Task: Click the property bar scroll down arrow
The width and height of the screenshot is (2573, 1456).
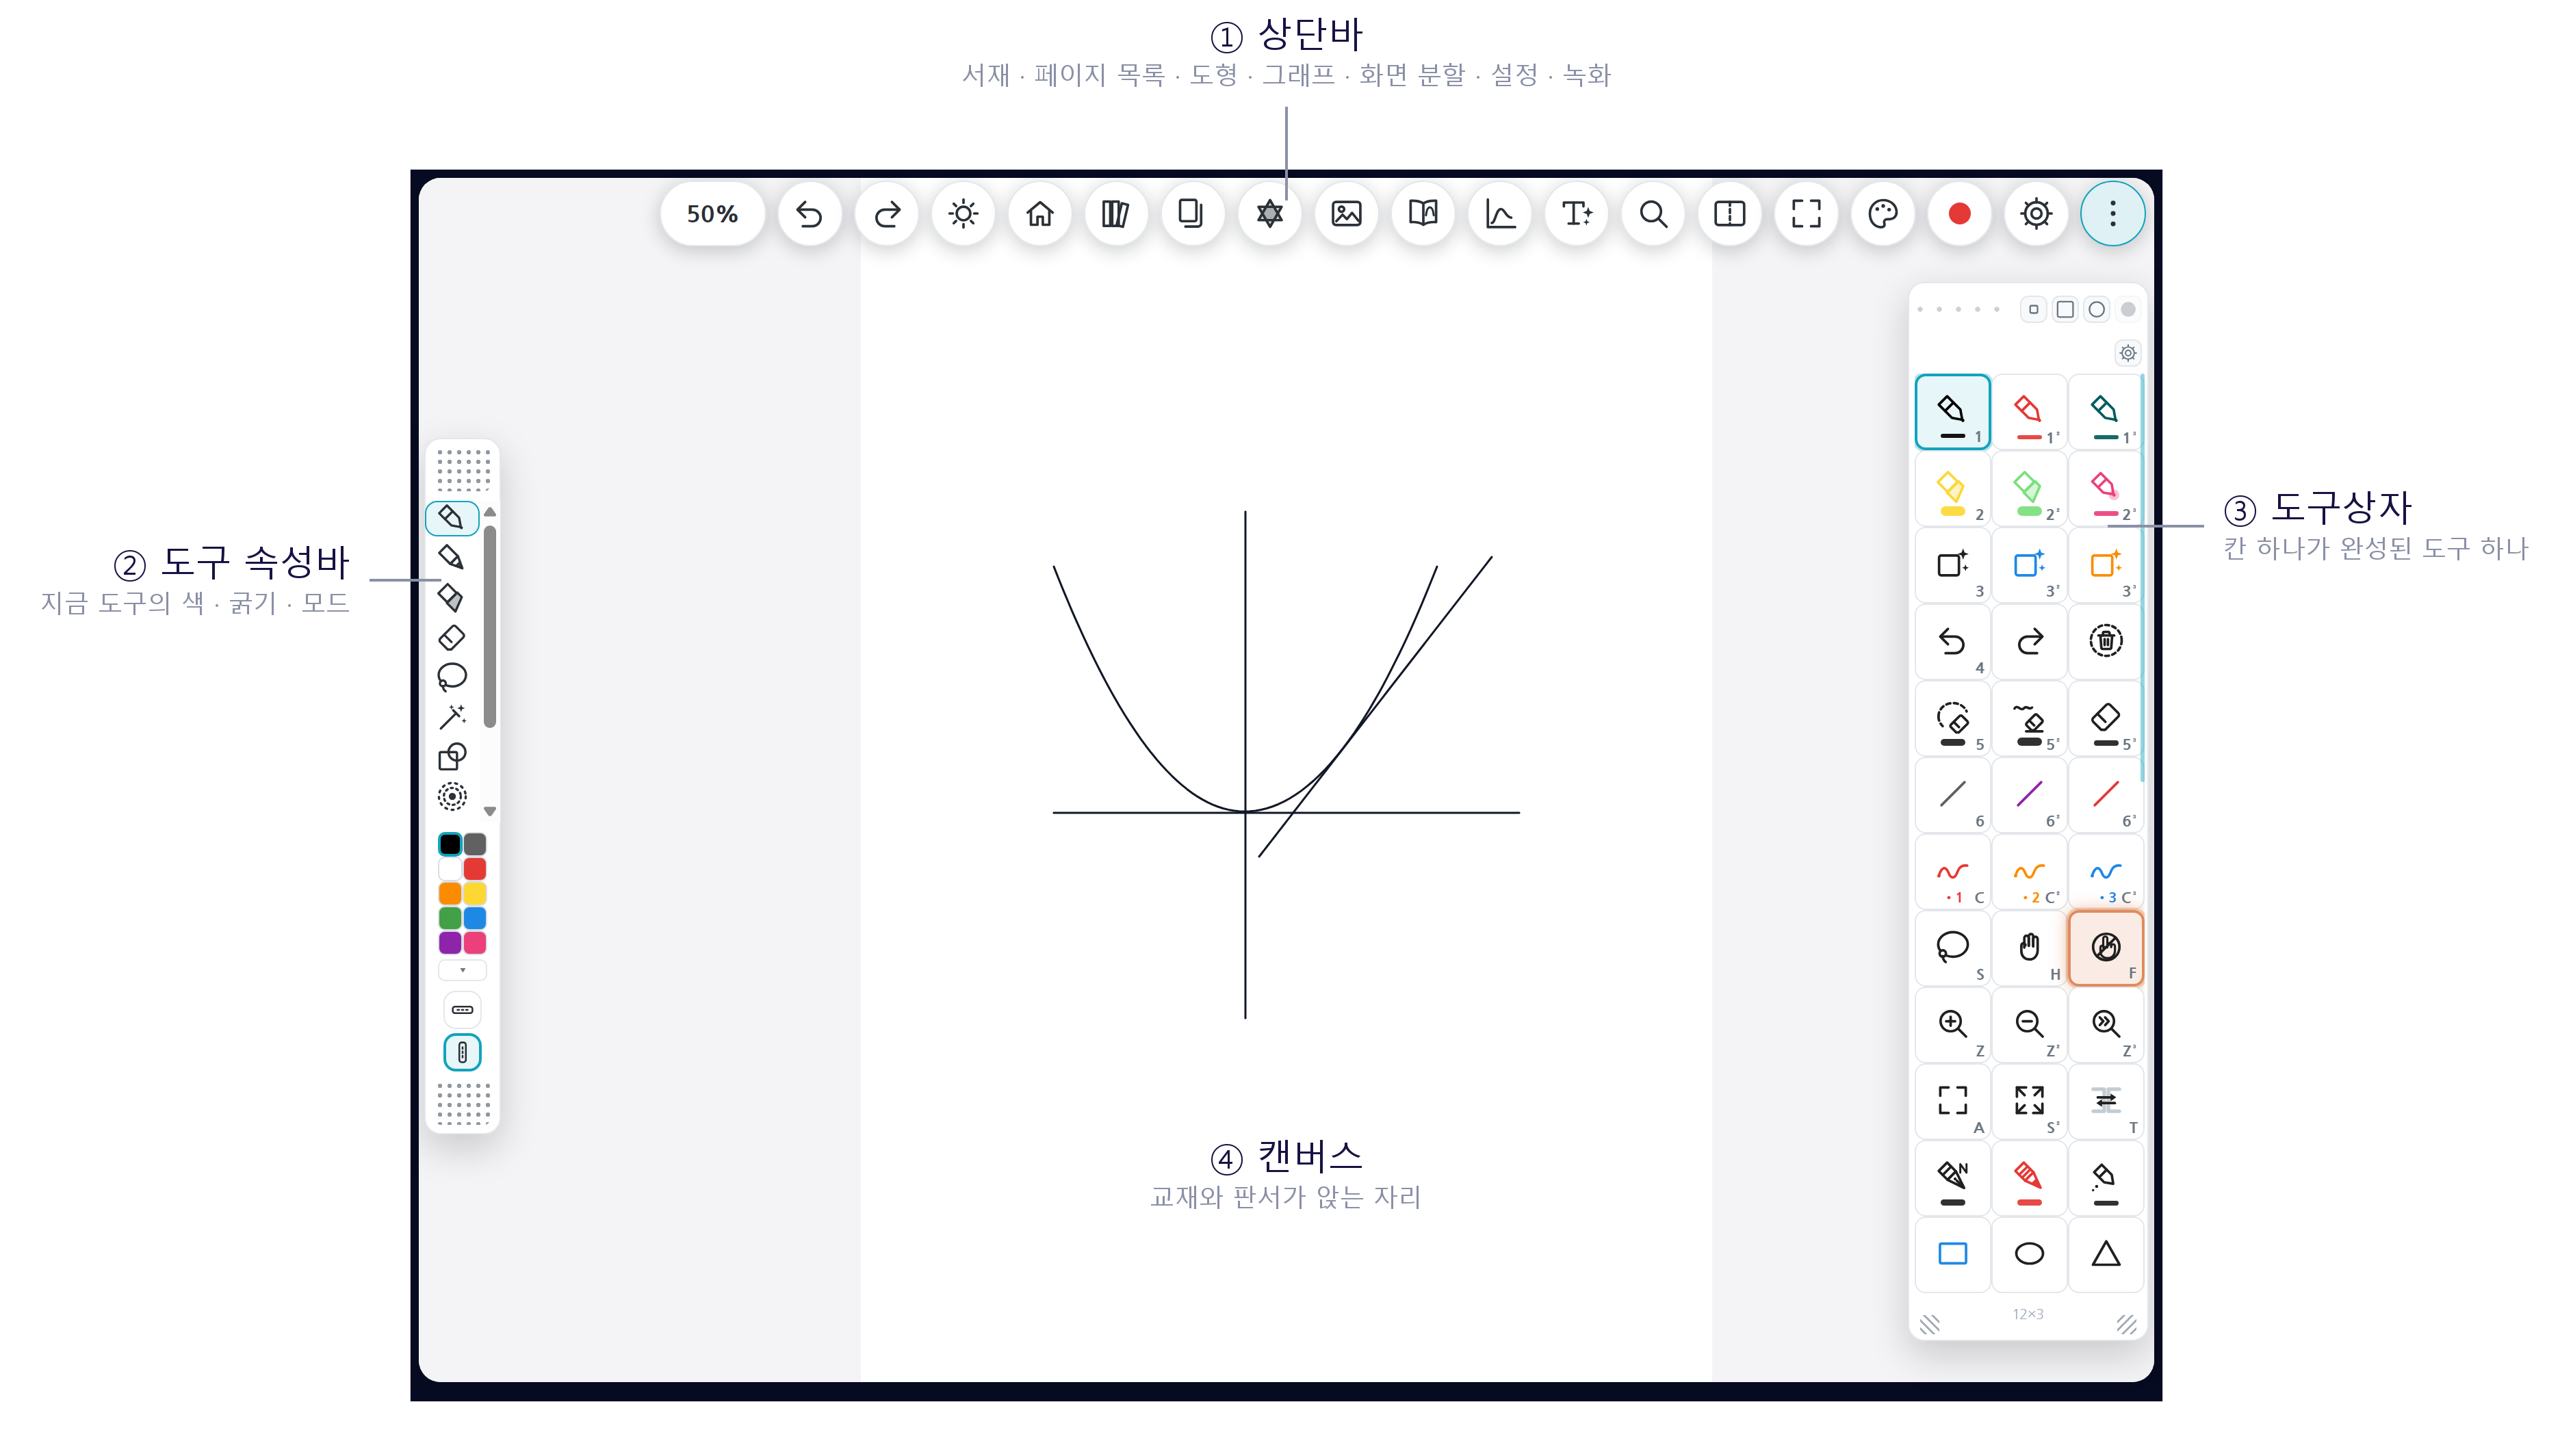Action: [490, 812]
